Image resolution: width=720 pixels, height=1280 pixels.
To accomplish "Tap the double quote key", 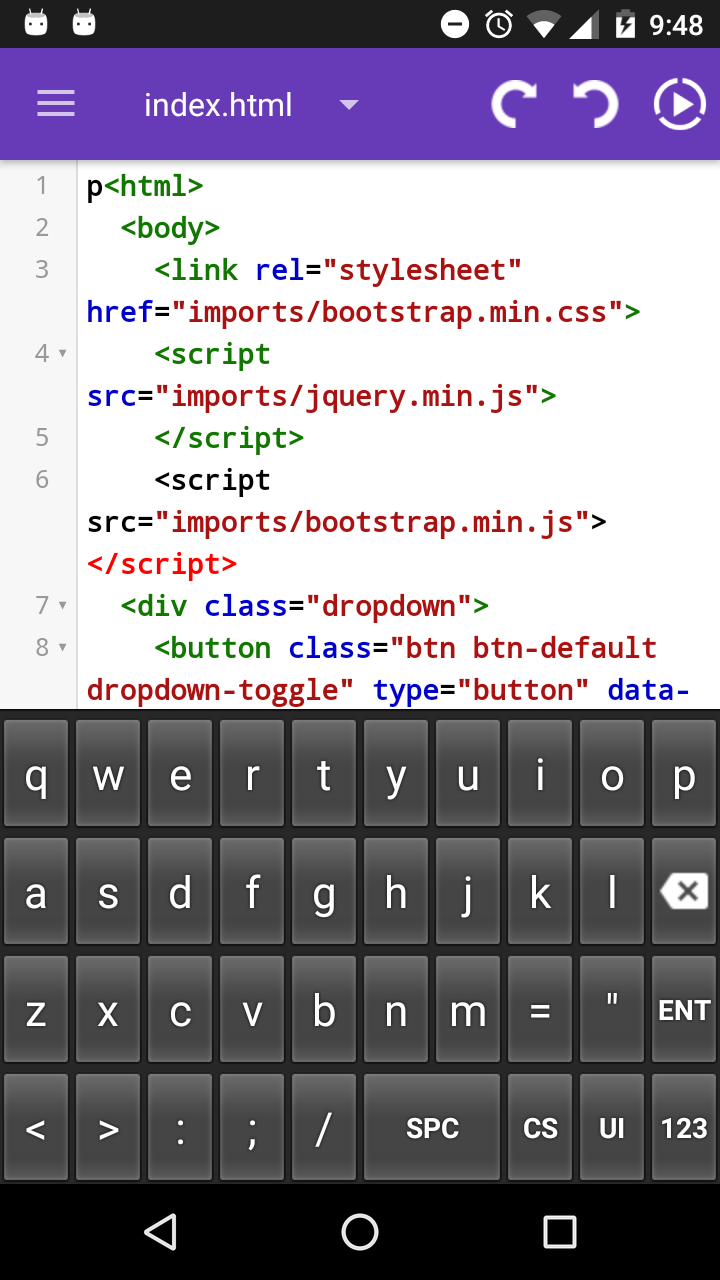I will [612, 1009].
